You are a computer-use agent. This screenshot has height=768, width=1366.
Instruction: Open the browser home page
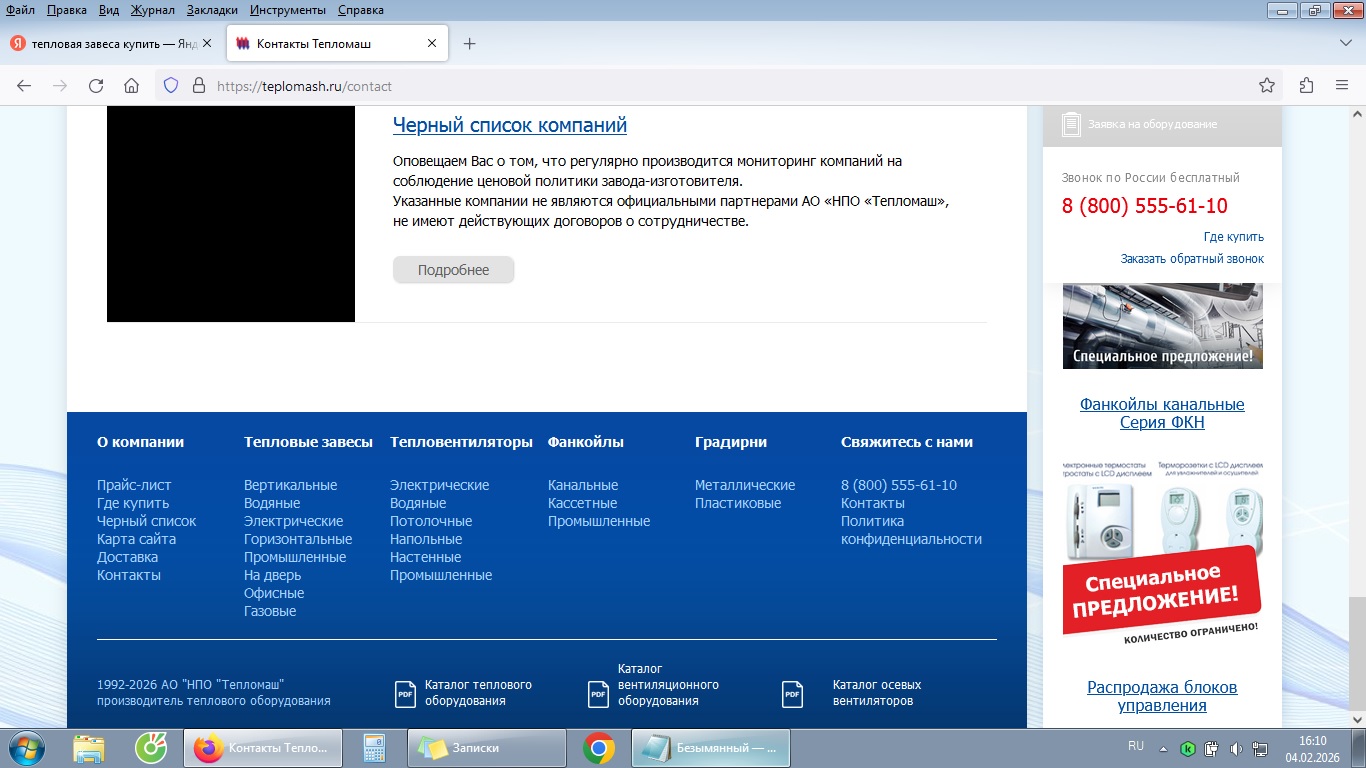131,86
